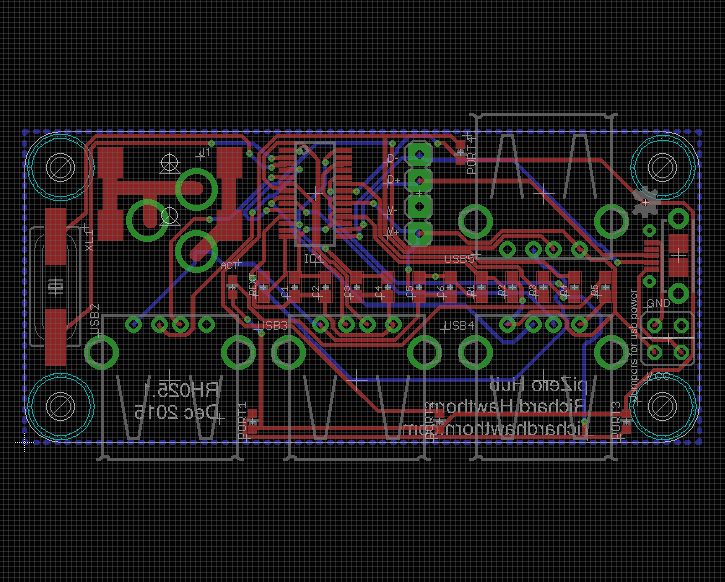Select the top-right mounting hole
Screen dimensions: 725x582
[x=664, y=167]
